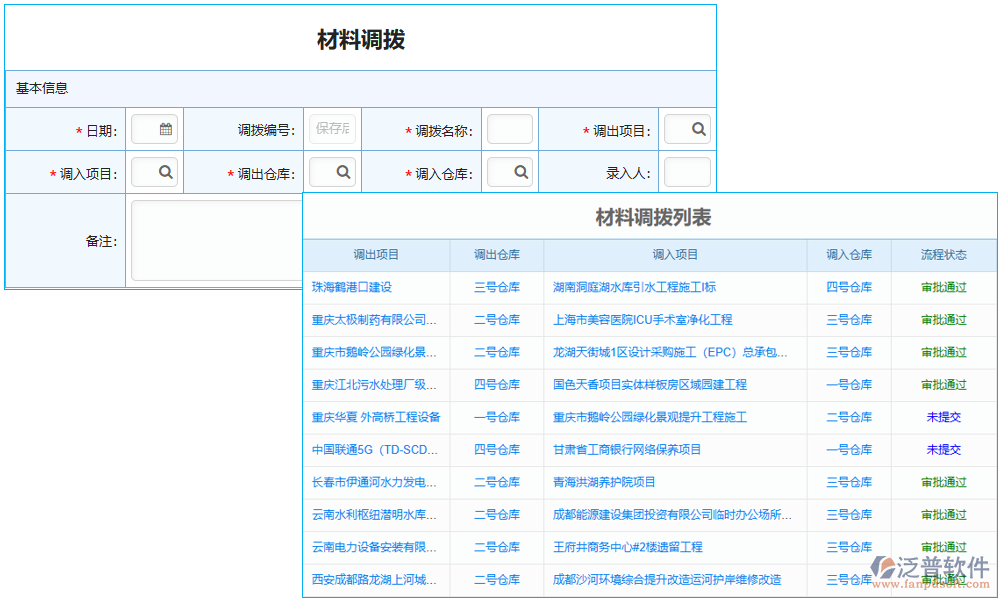Open the 调入仓库 lookup magnifier
Viewport: 1000px width, 600px height.
[510, 171]
